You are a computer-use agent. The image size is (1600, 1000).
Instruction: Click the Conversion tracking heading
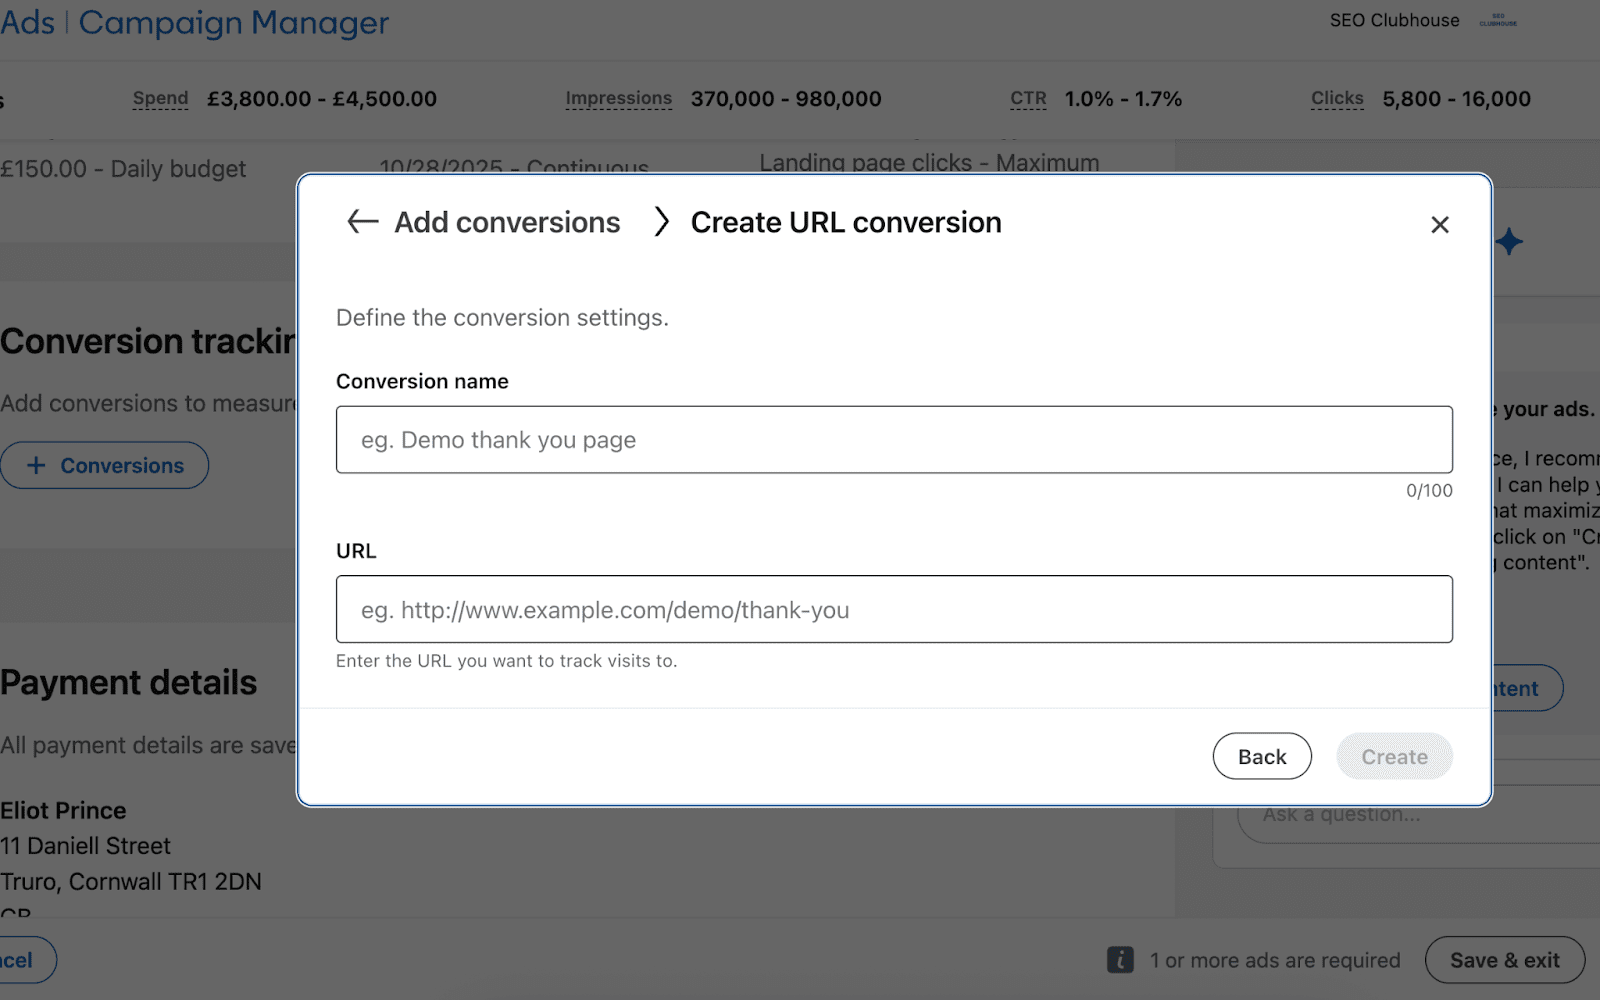pyautogui.click(x=148, y=342)
